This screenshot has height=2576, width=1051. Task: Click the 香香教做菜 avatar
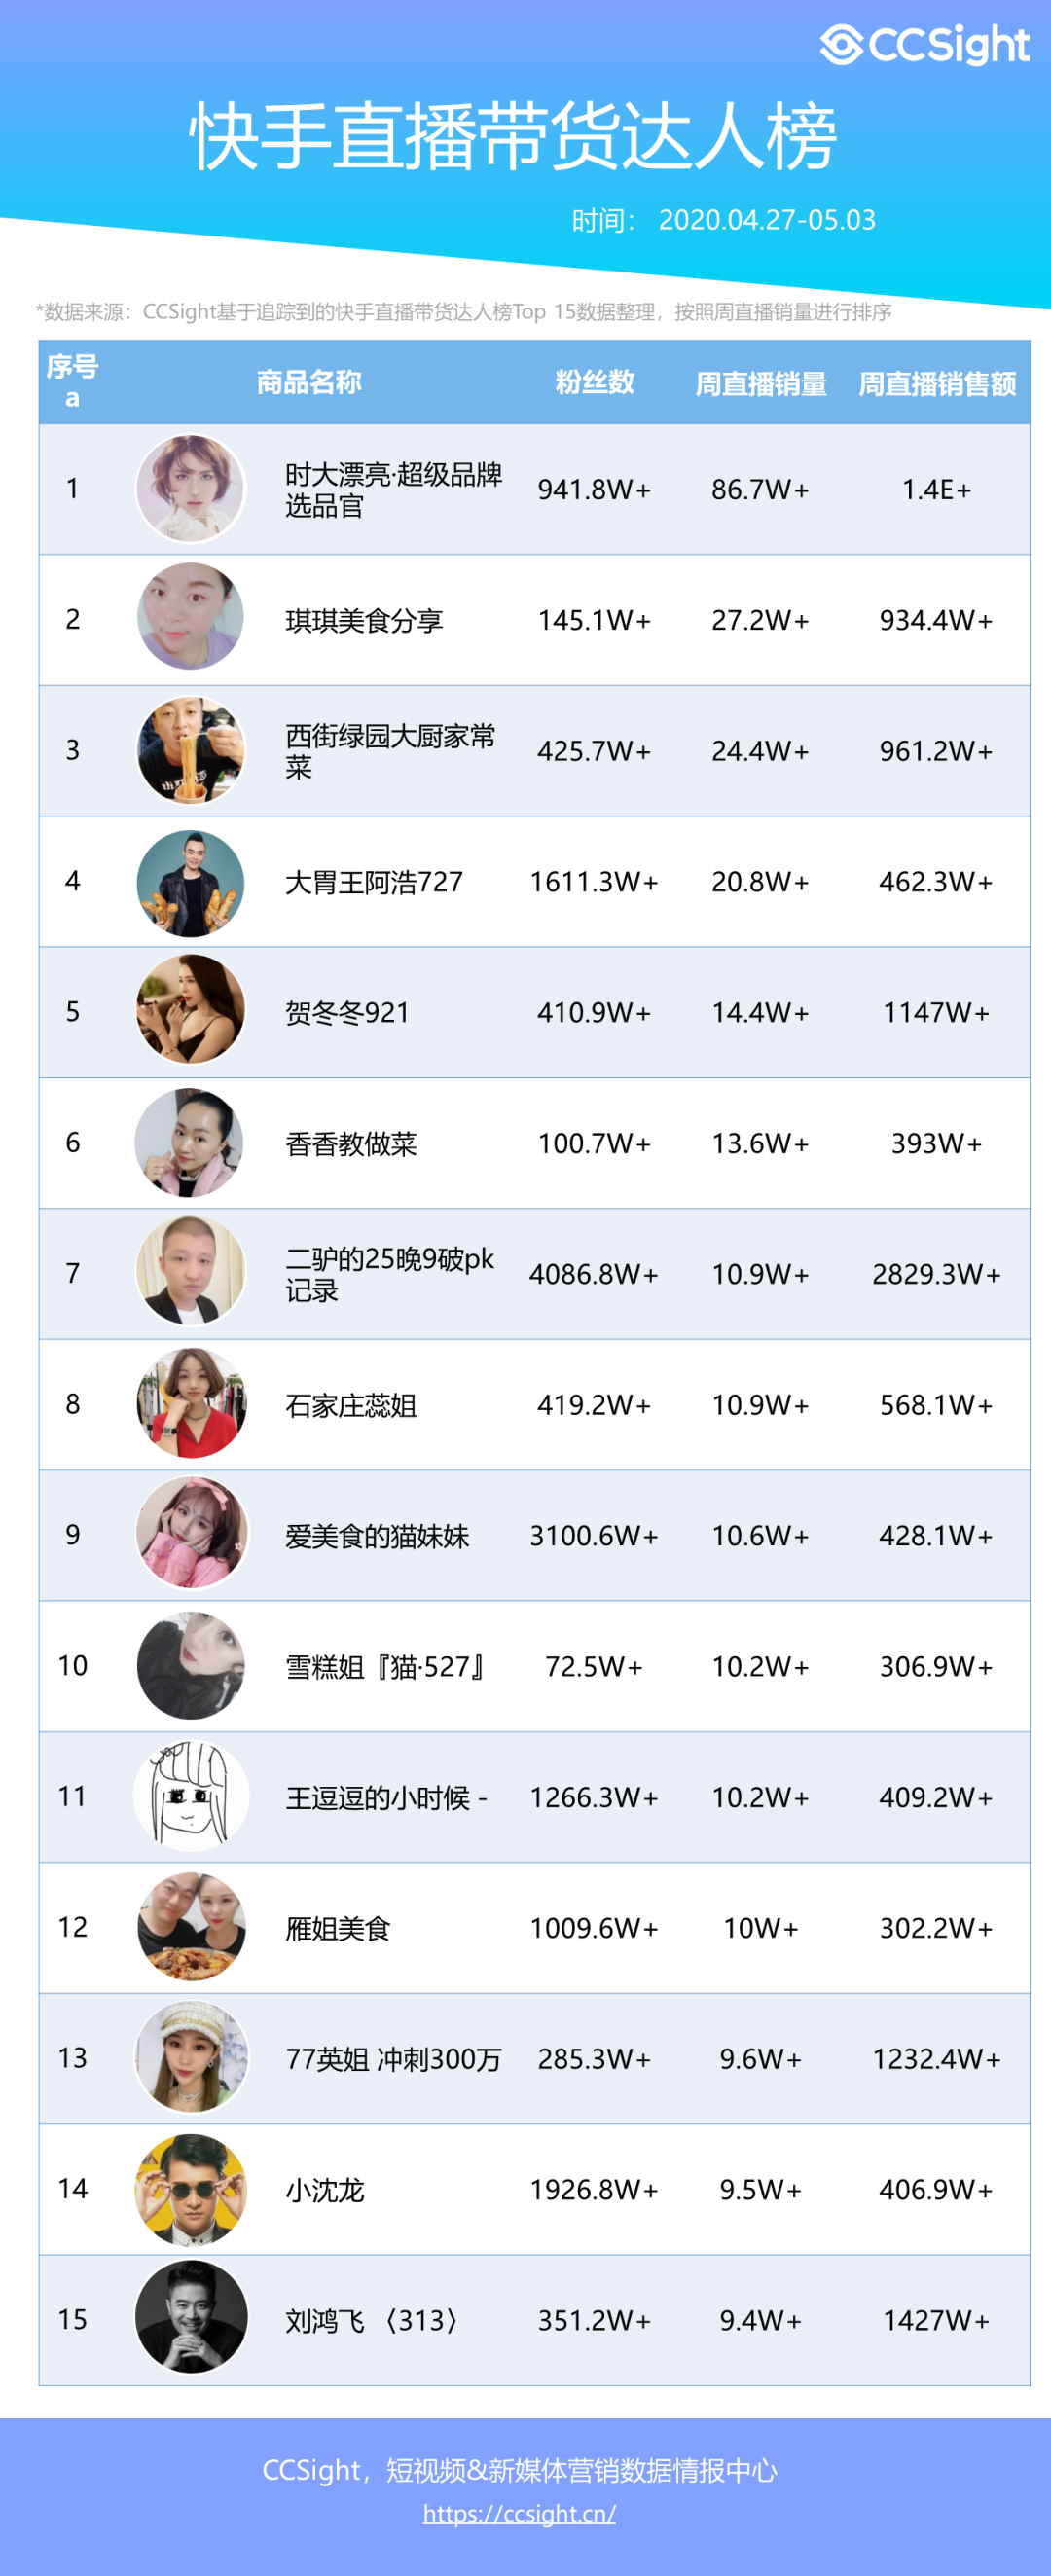coord(189,1142)
